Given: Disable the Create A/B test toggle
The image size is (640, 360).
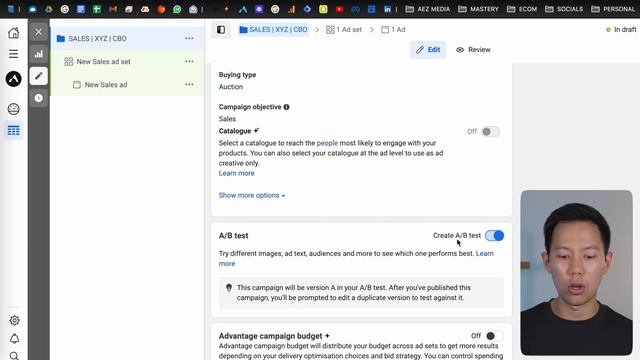Looking at the screenshot, I should pos(494,236).
